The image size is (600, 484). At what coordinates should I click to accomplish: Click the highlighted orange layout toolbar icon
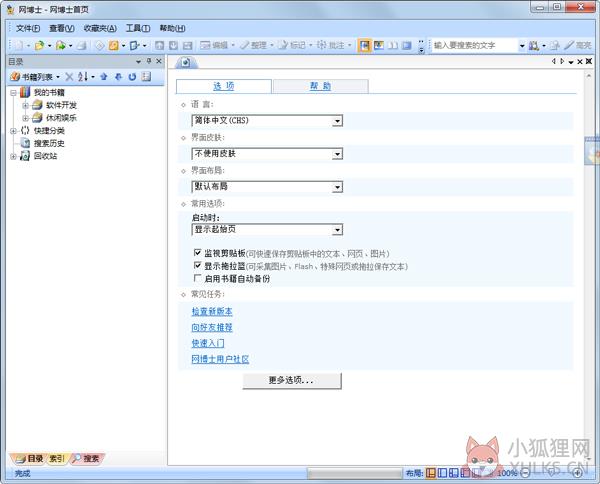point(365,46)
